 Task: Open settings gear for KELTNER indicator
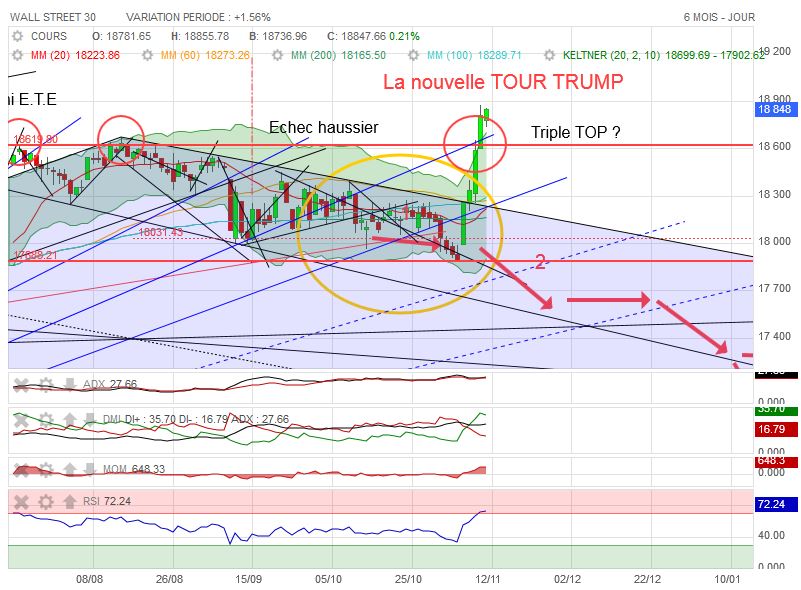pos(549,55)
